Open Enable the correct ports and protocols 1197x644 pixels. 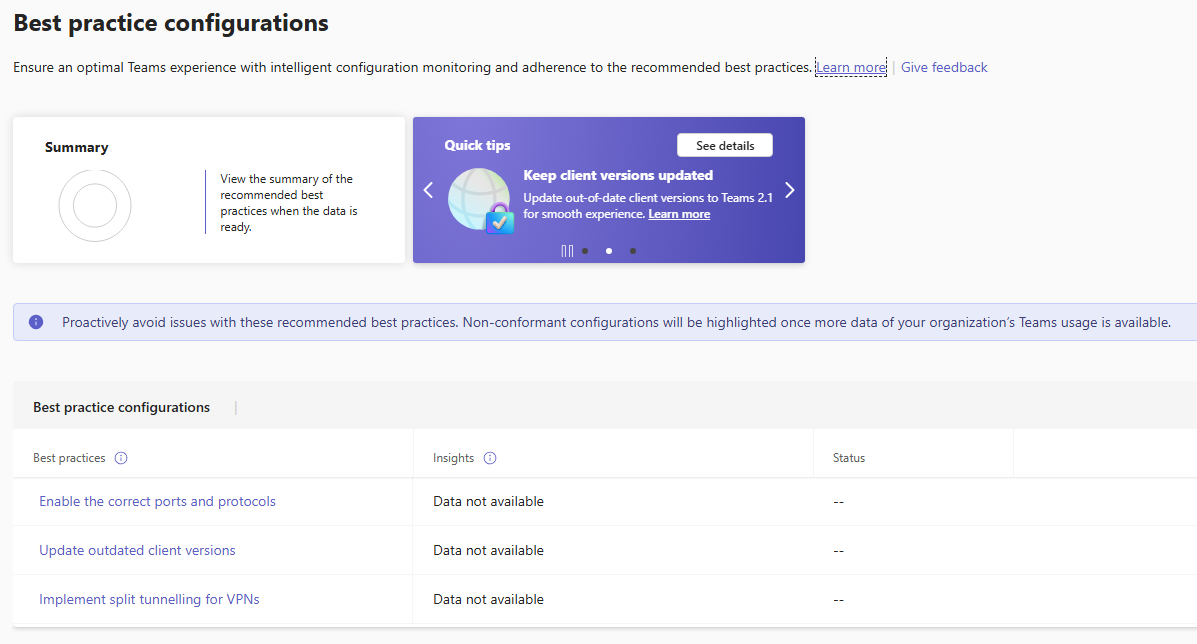[157, 501]
